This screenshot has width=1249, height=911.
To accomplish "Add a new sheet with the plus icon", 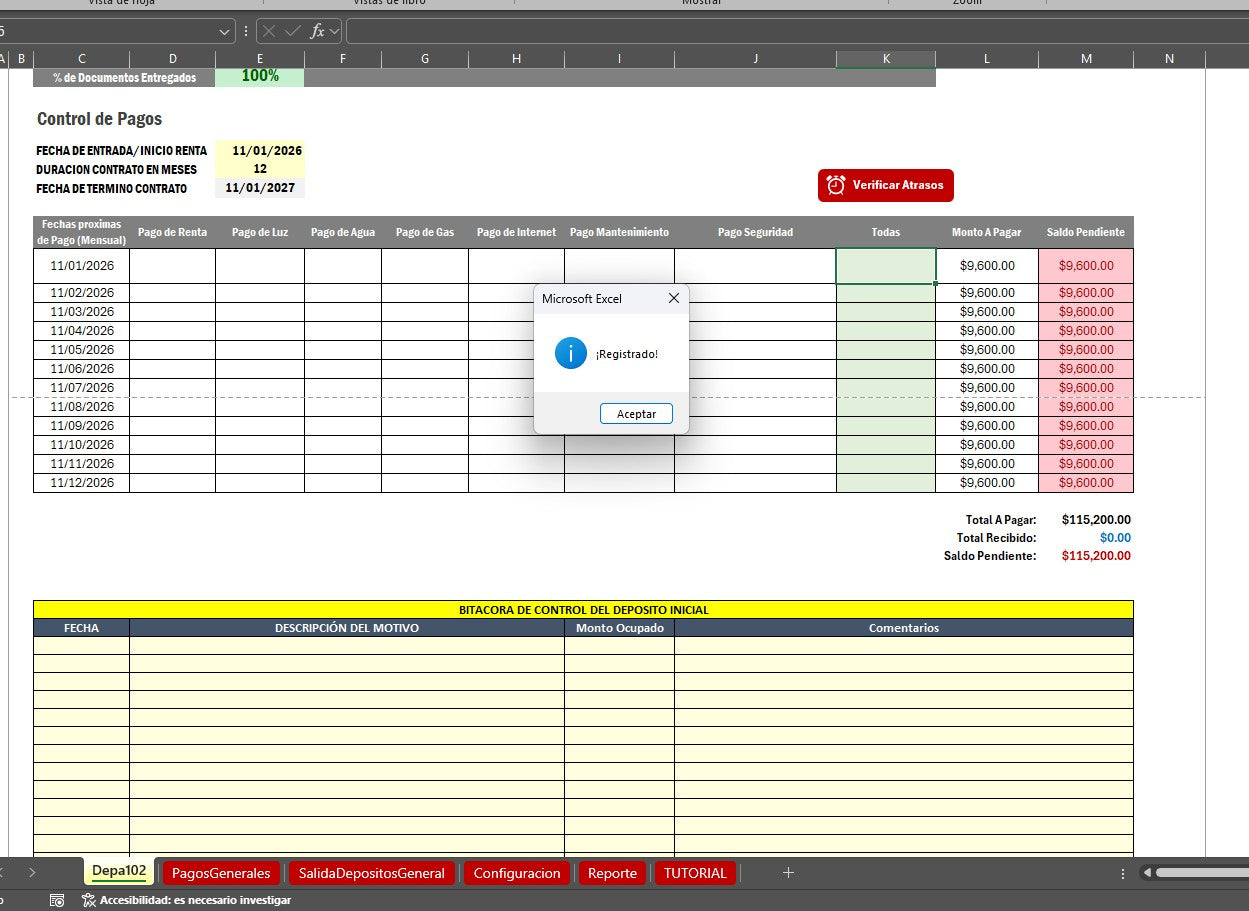I will tap(788, 872).
